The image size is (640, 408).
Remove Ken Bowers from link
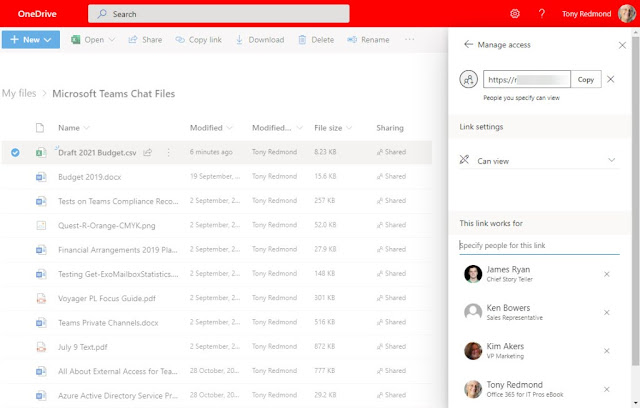[607, 313]
